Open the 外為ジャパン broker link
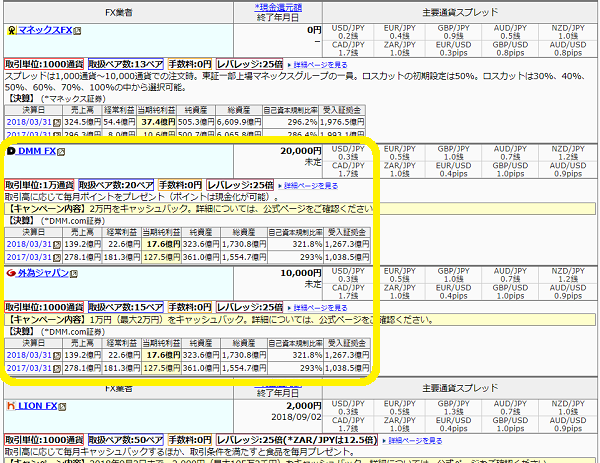The height and width of the screenshot is (463, 600). 43,273
